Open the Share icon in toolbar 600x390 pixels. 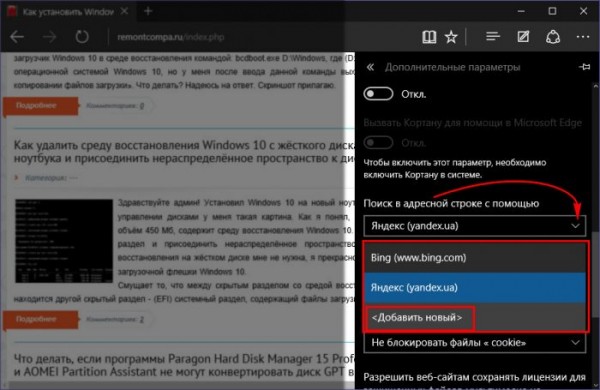553,37
